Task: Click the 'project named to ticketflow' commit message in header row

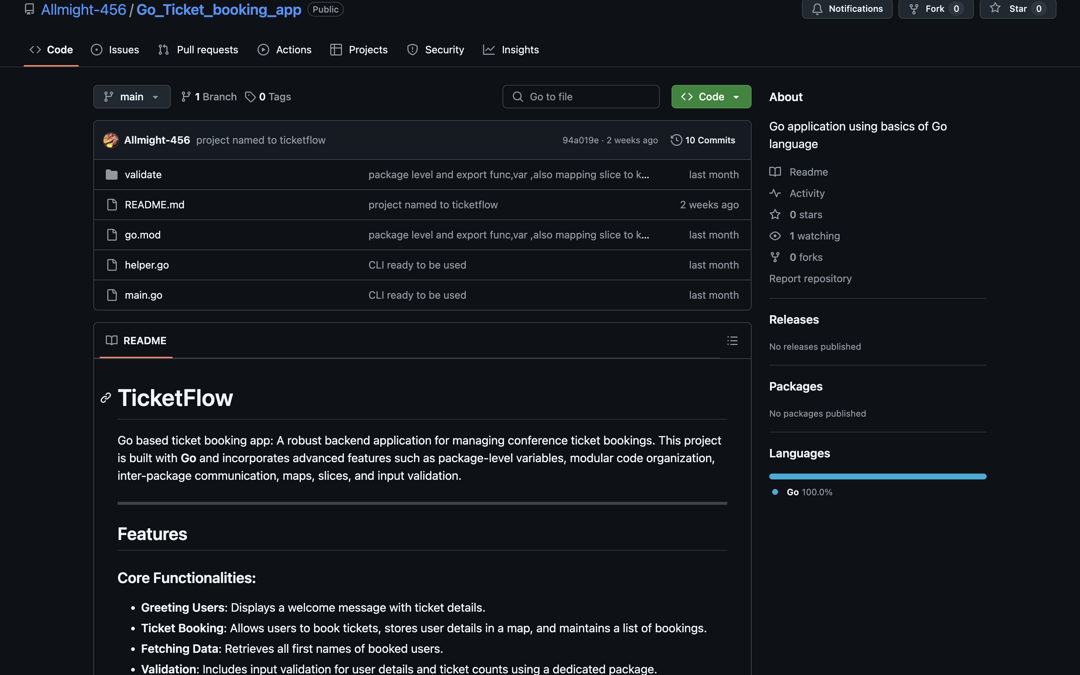Action: pyautogui.click(x=261, y=141)
